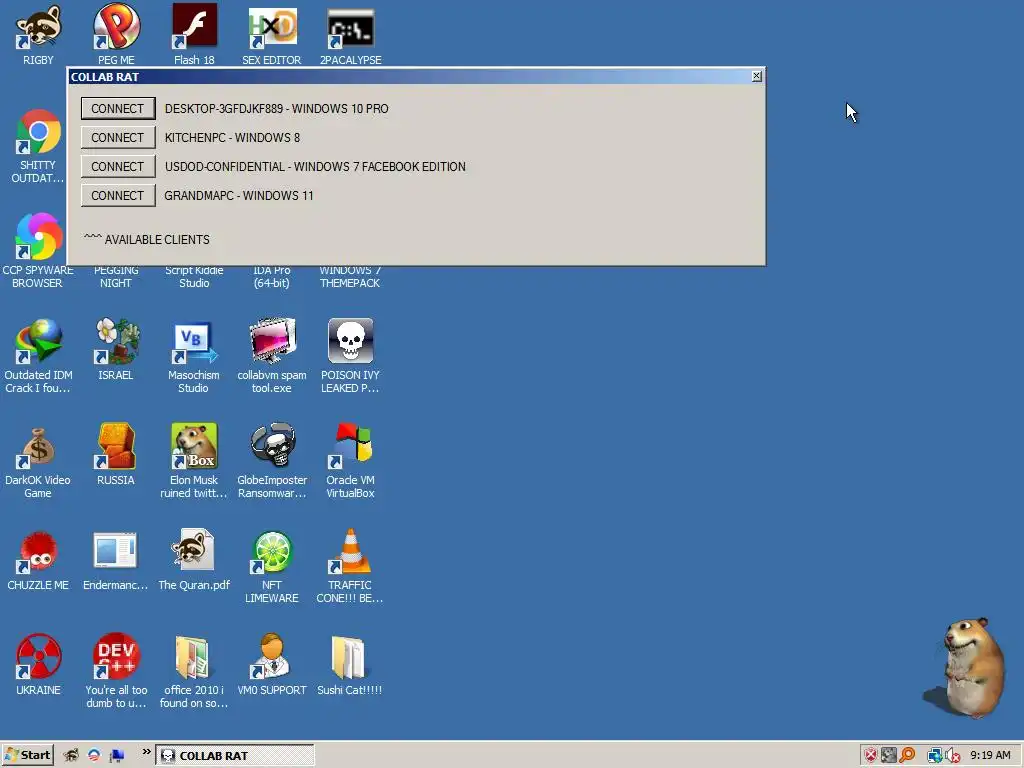Open the CHUZZLE ME red fuzzball icon

coord(39,551)
